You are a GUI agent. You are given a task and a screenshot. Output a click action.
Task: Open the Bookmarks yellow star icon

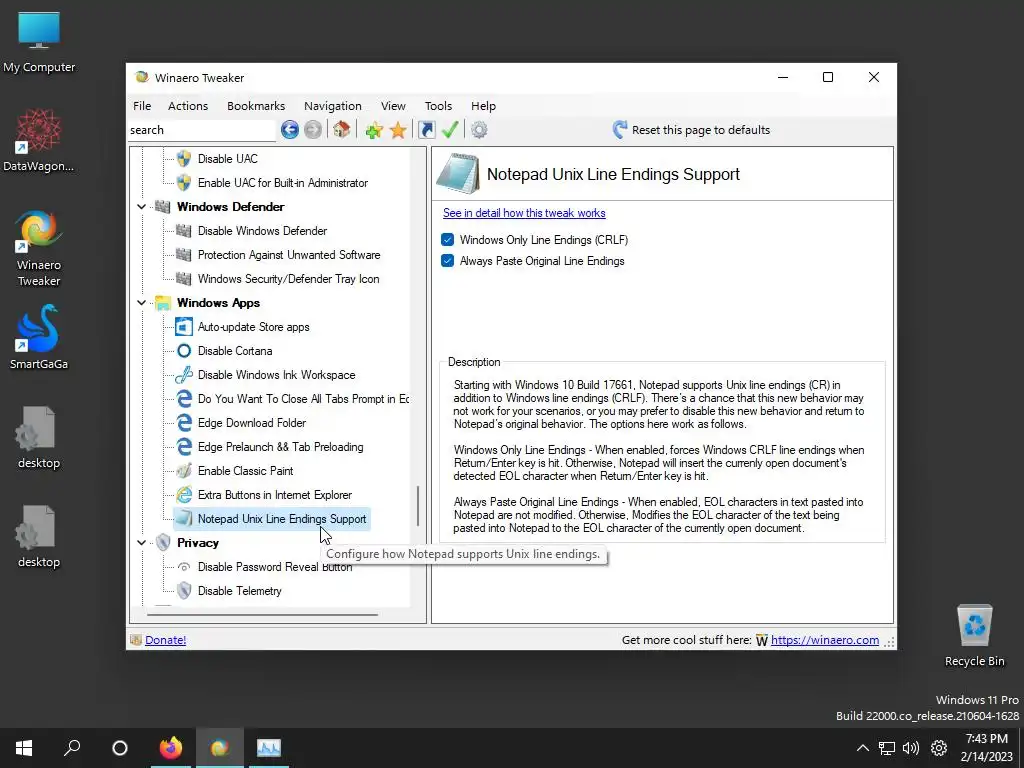pos(398,130)
